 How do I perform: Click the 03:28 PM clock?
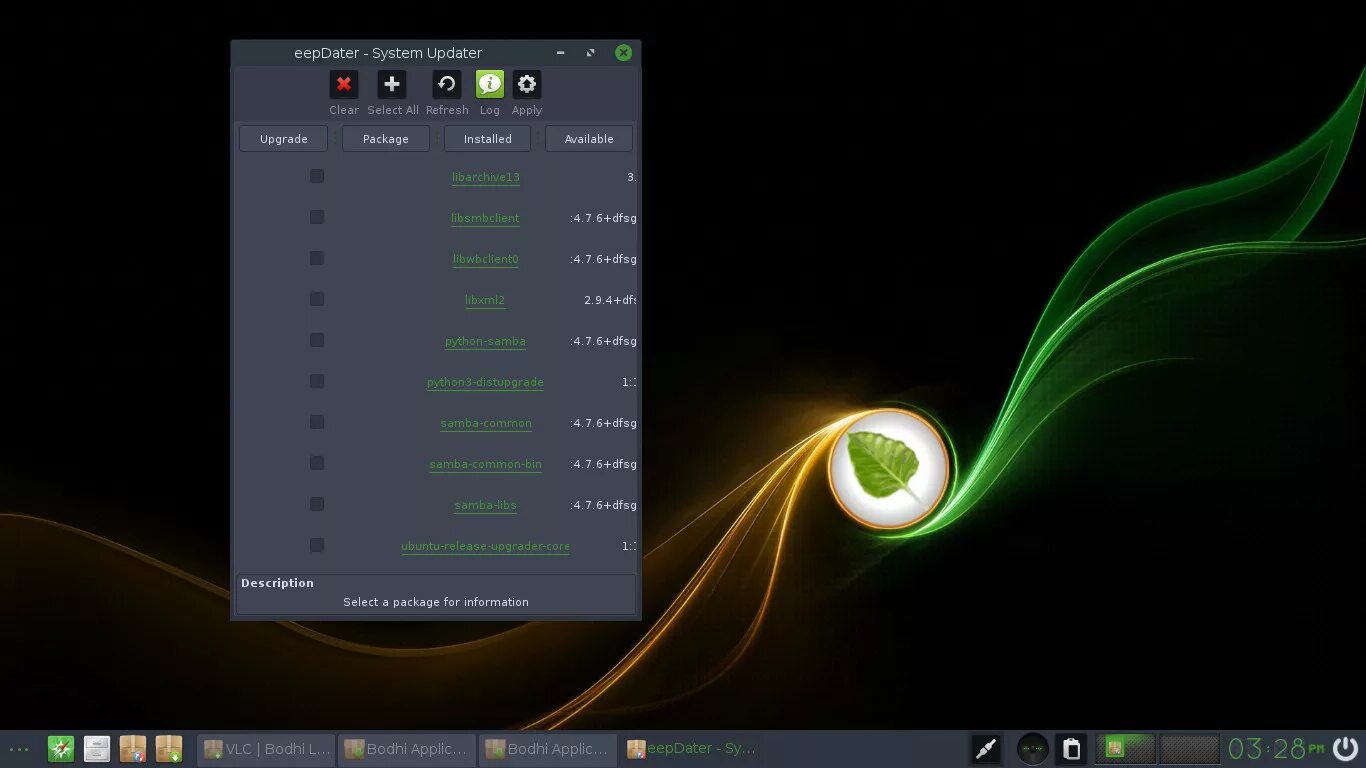pos(1276,748)
